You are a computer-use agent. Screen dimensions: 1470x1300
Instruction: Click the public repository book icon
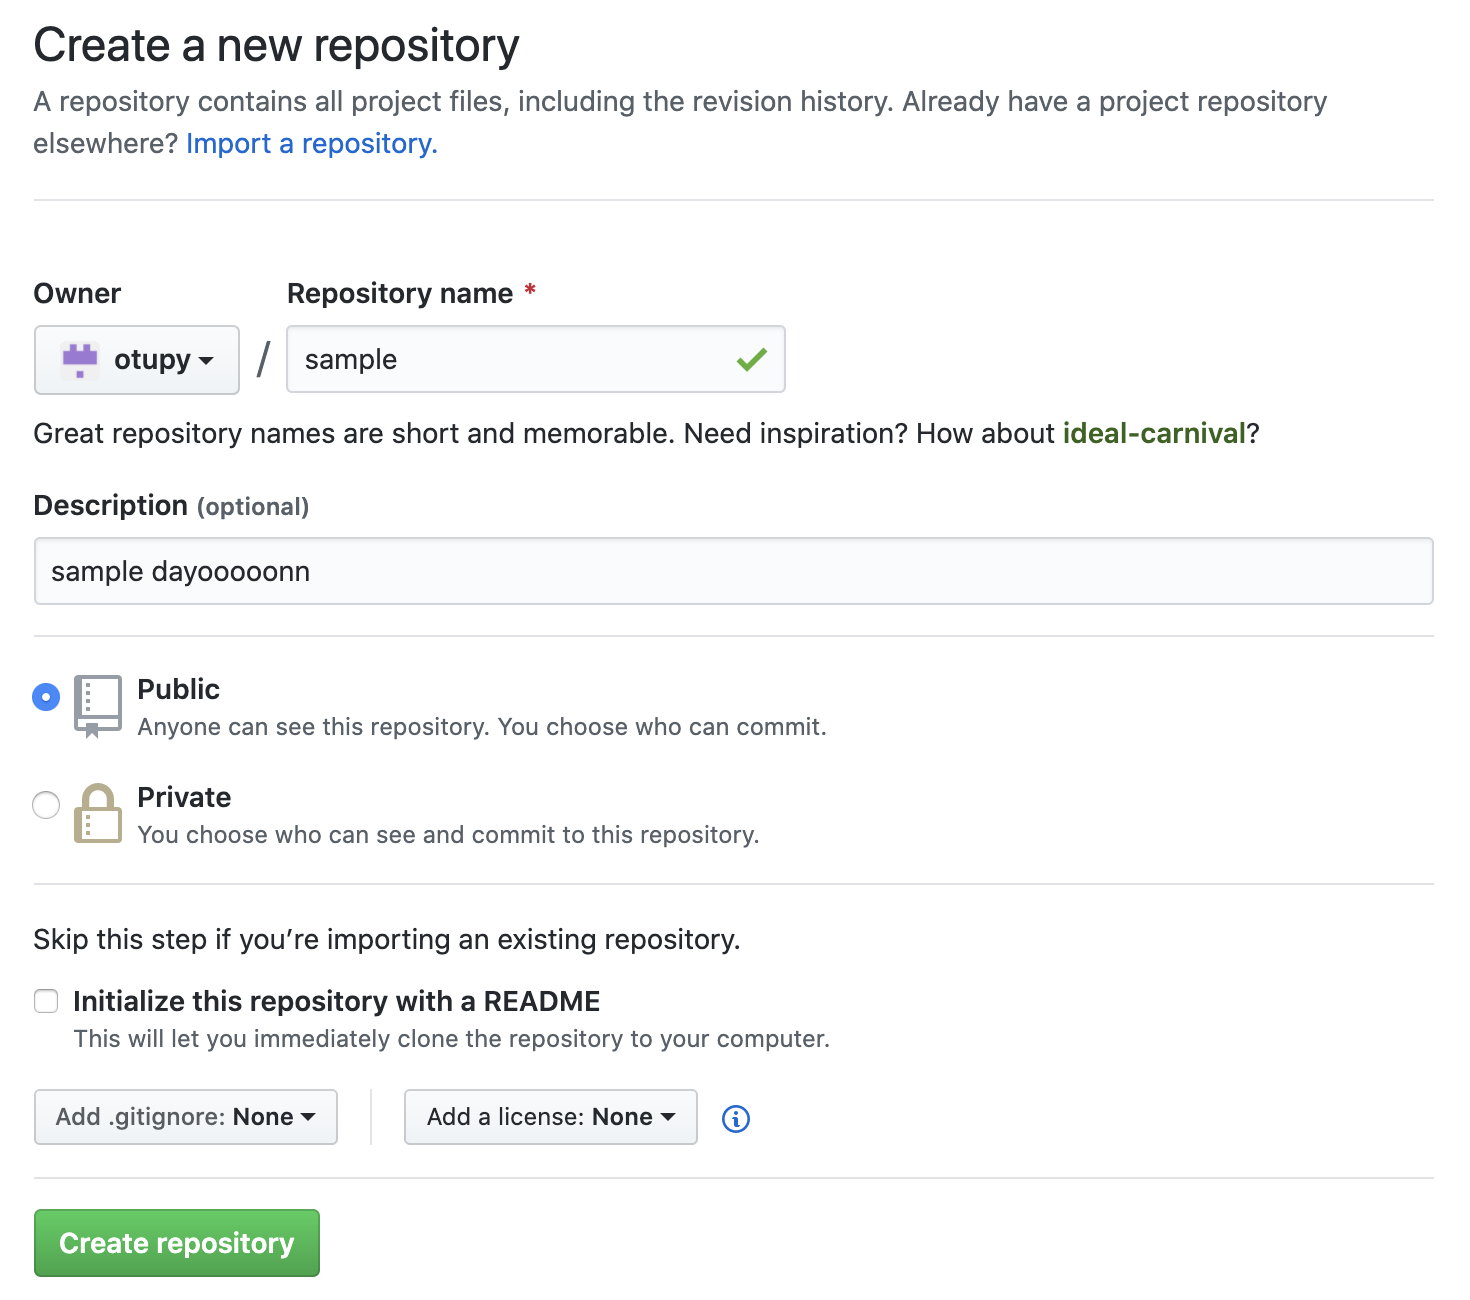coord(98,706)
